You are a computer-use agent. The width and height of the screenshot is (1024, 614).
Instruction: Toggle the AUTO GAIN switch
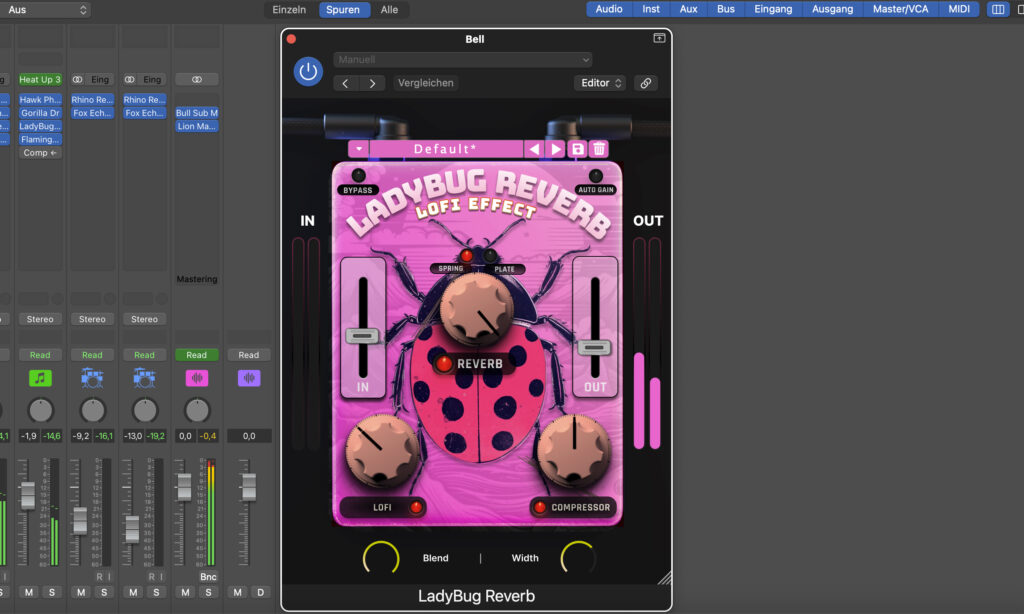point(596,176)
